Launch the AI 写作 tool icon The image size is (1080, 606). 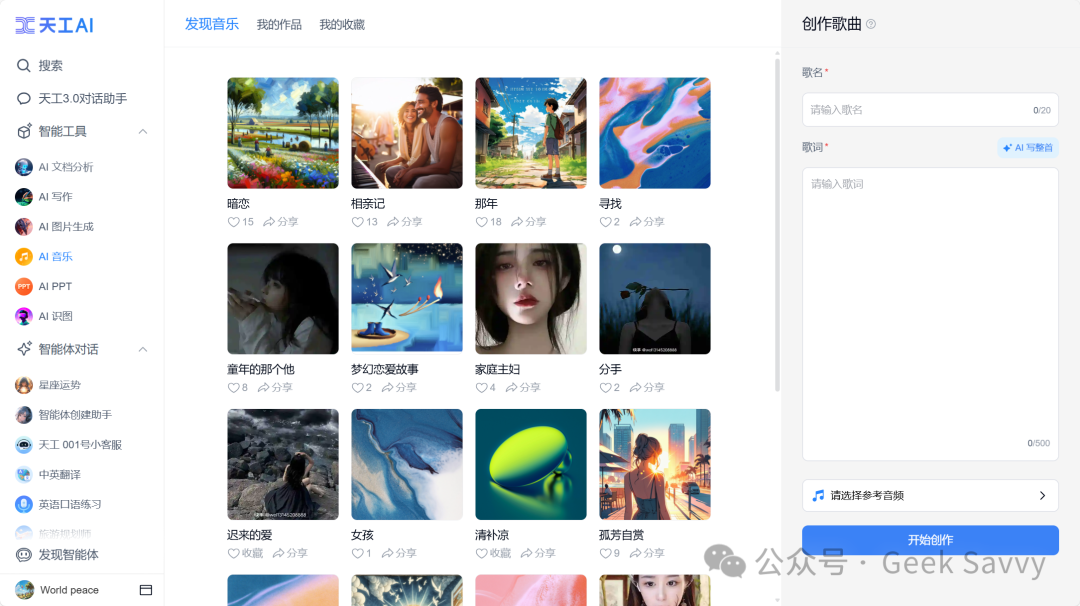(23, 197)
